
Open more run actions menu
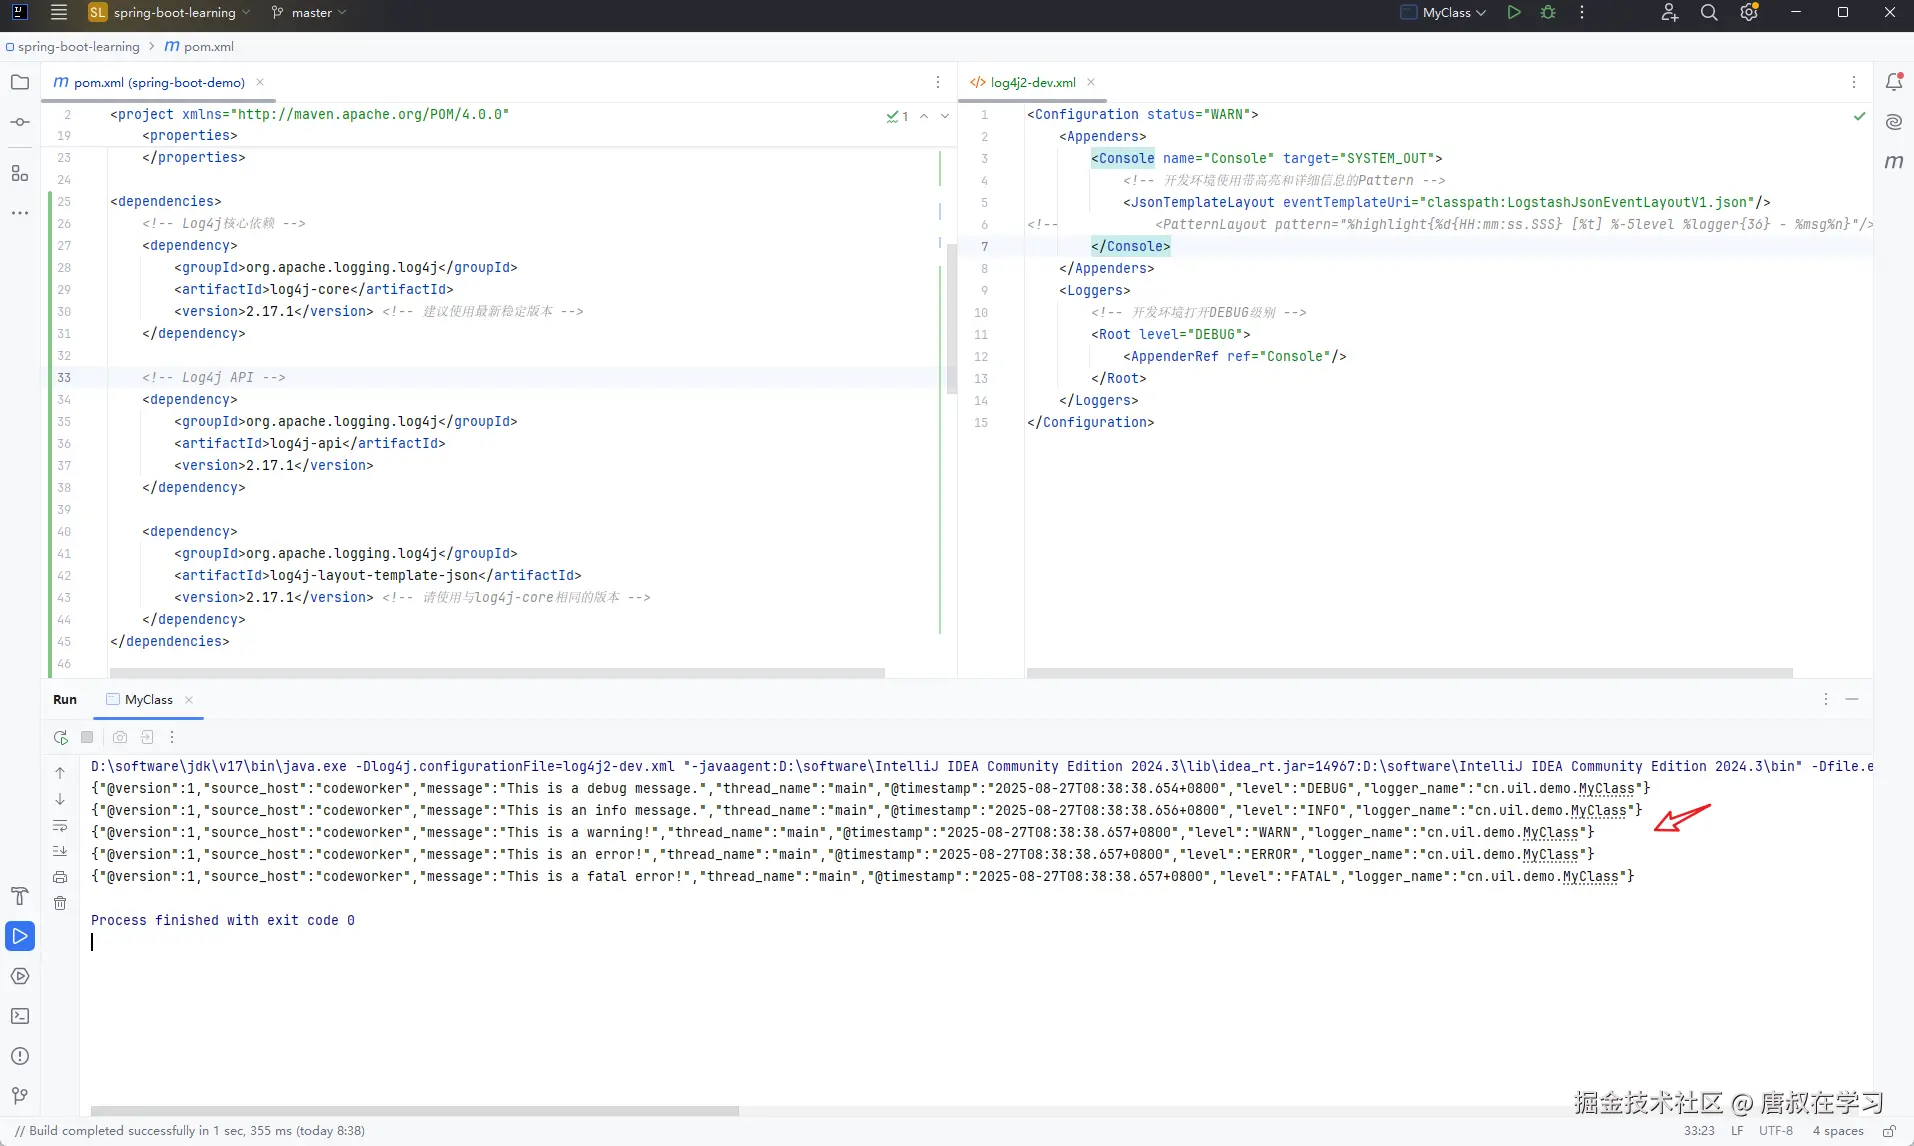coord(1582,13)
